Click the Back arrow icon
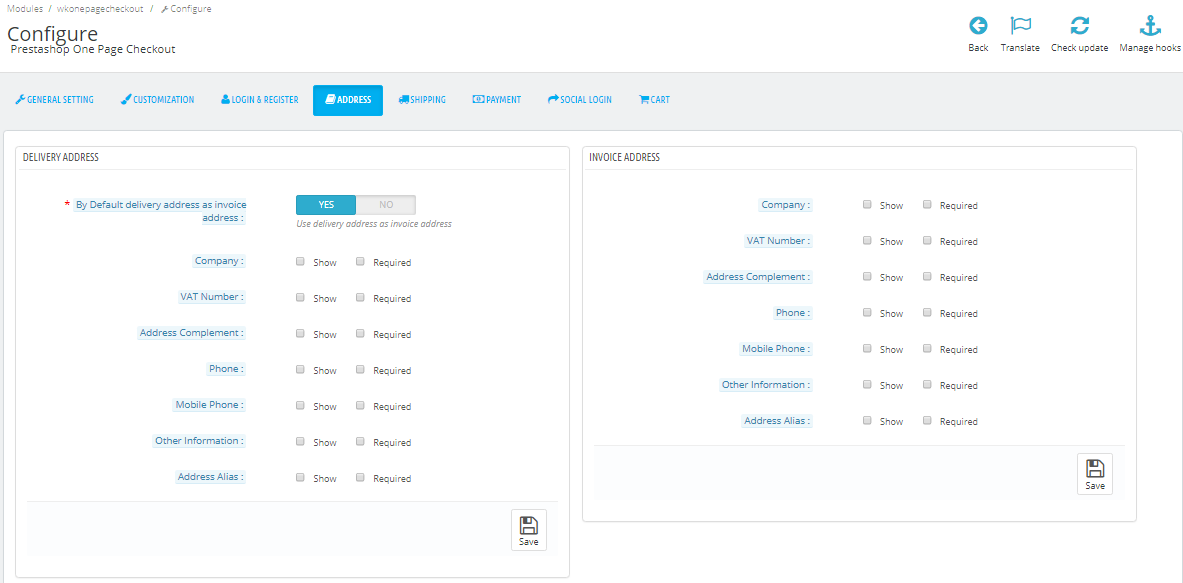Screen dimensions: 1183x583 [x=978, y=26]
